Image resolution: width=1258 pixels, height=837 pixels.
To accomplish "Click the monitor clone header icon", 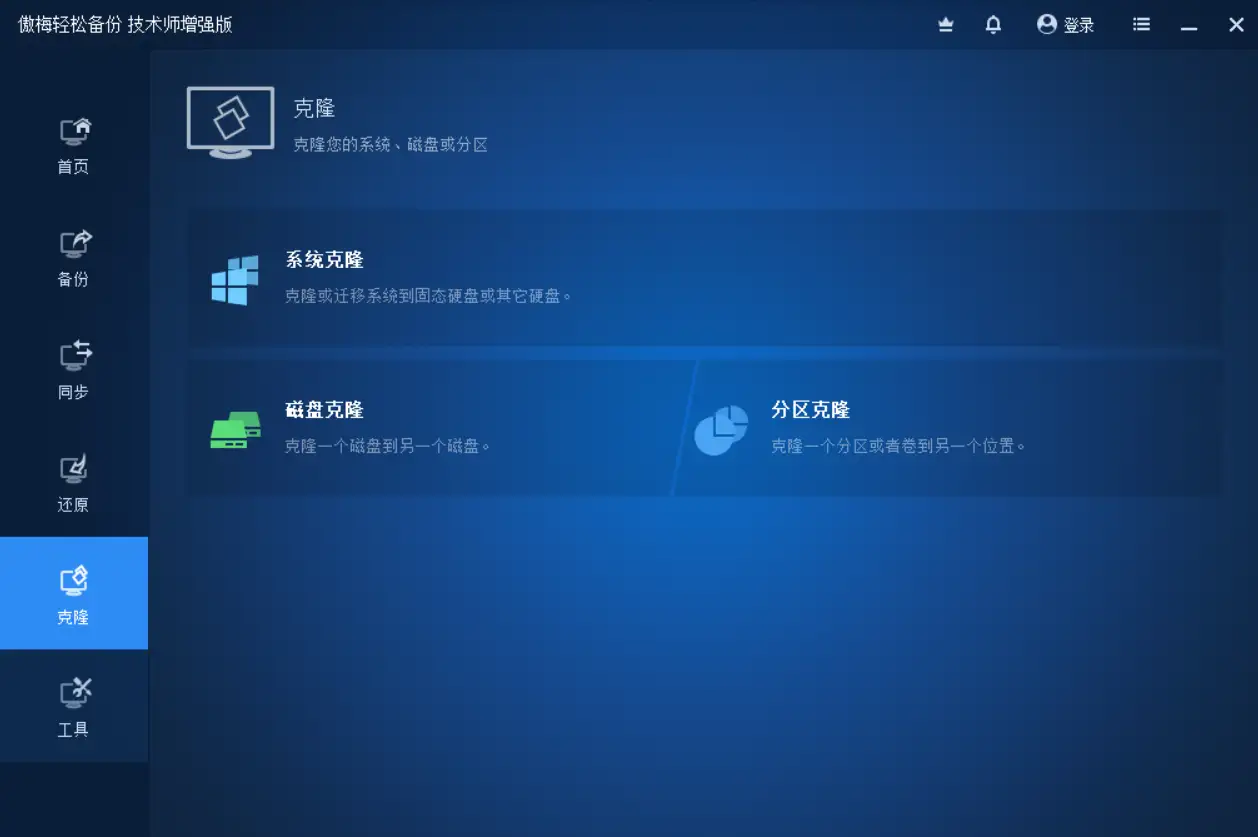I will (229, 121).
